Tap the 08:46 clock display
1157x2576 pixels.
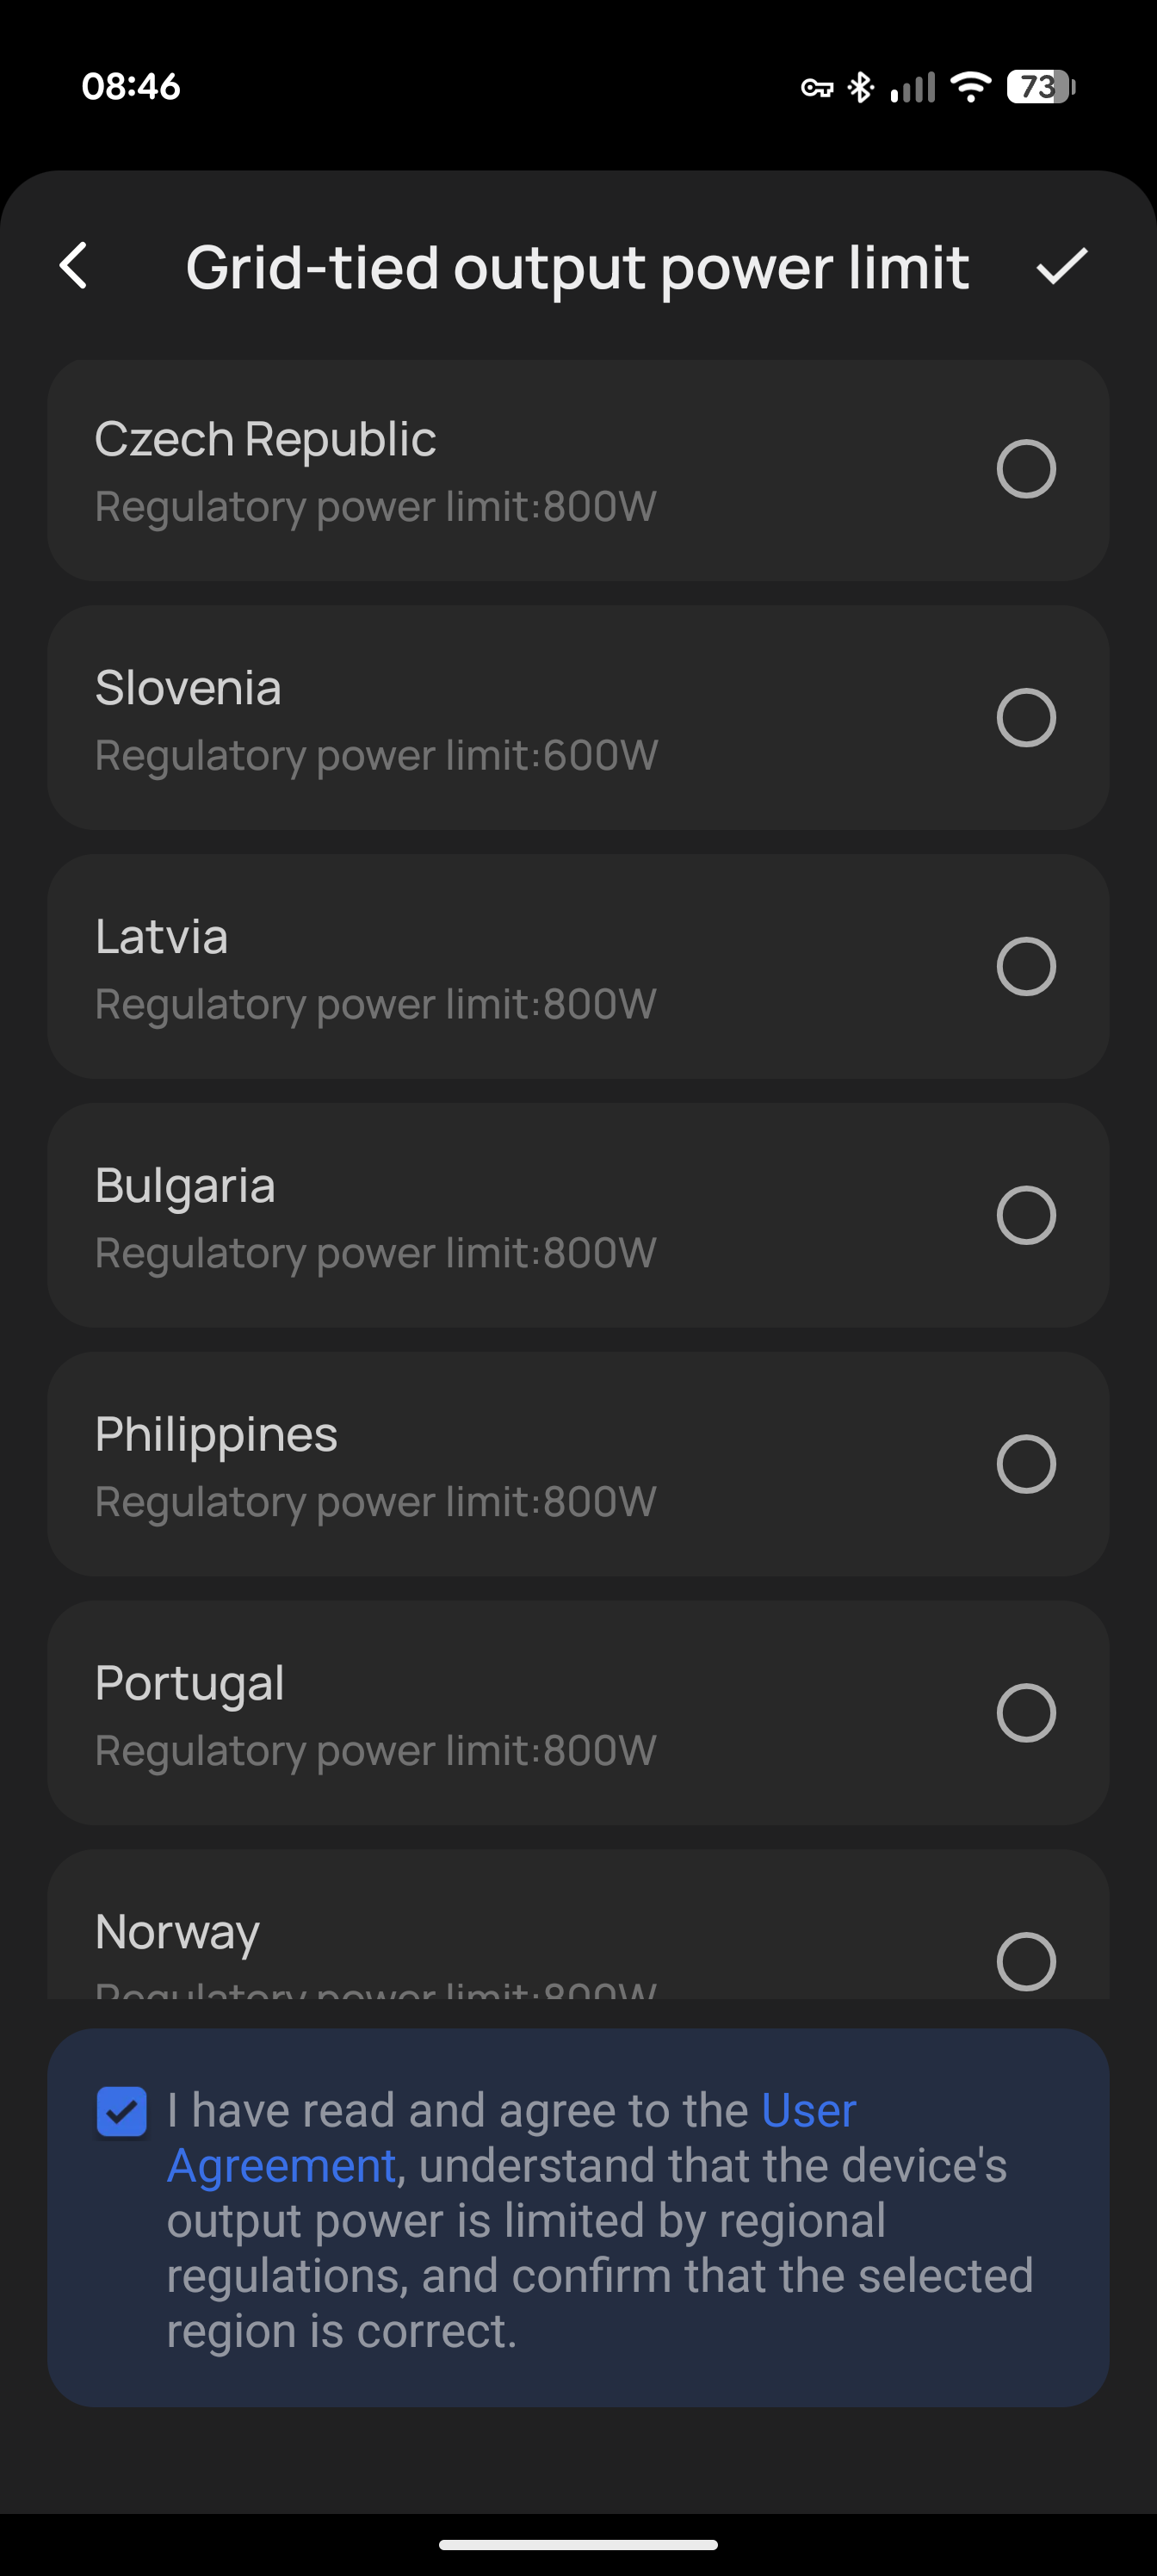(x=131, y=87)
